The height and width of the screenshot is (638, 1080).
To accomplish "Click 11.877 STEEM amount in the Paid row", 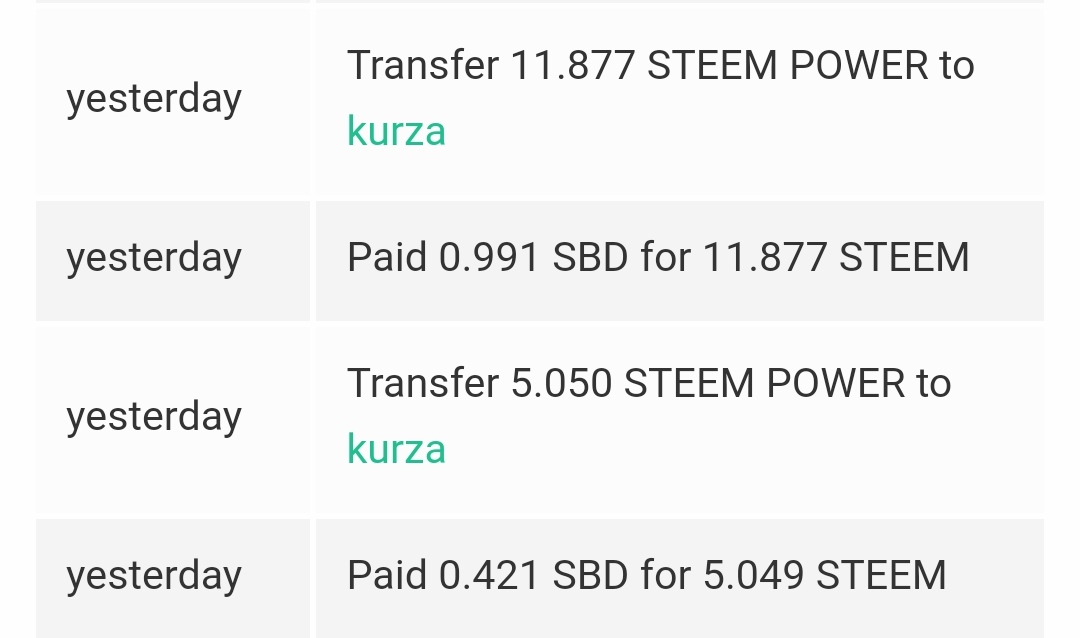I will tap(836, 258).
